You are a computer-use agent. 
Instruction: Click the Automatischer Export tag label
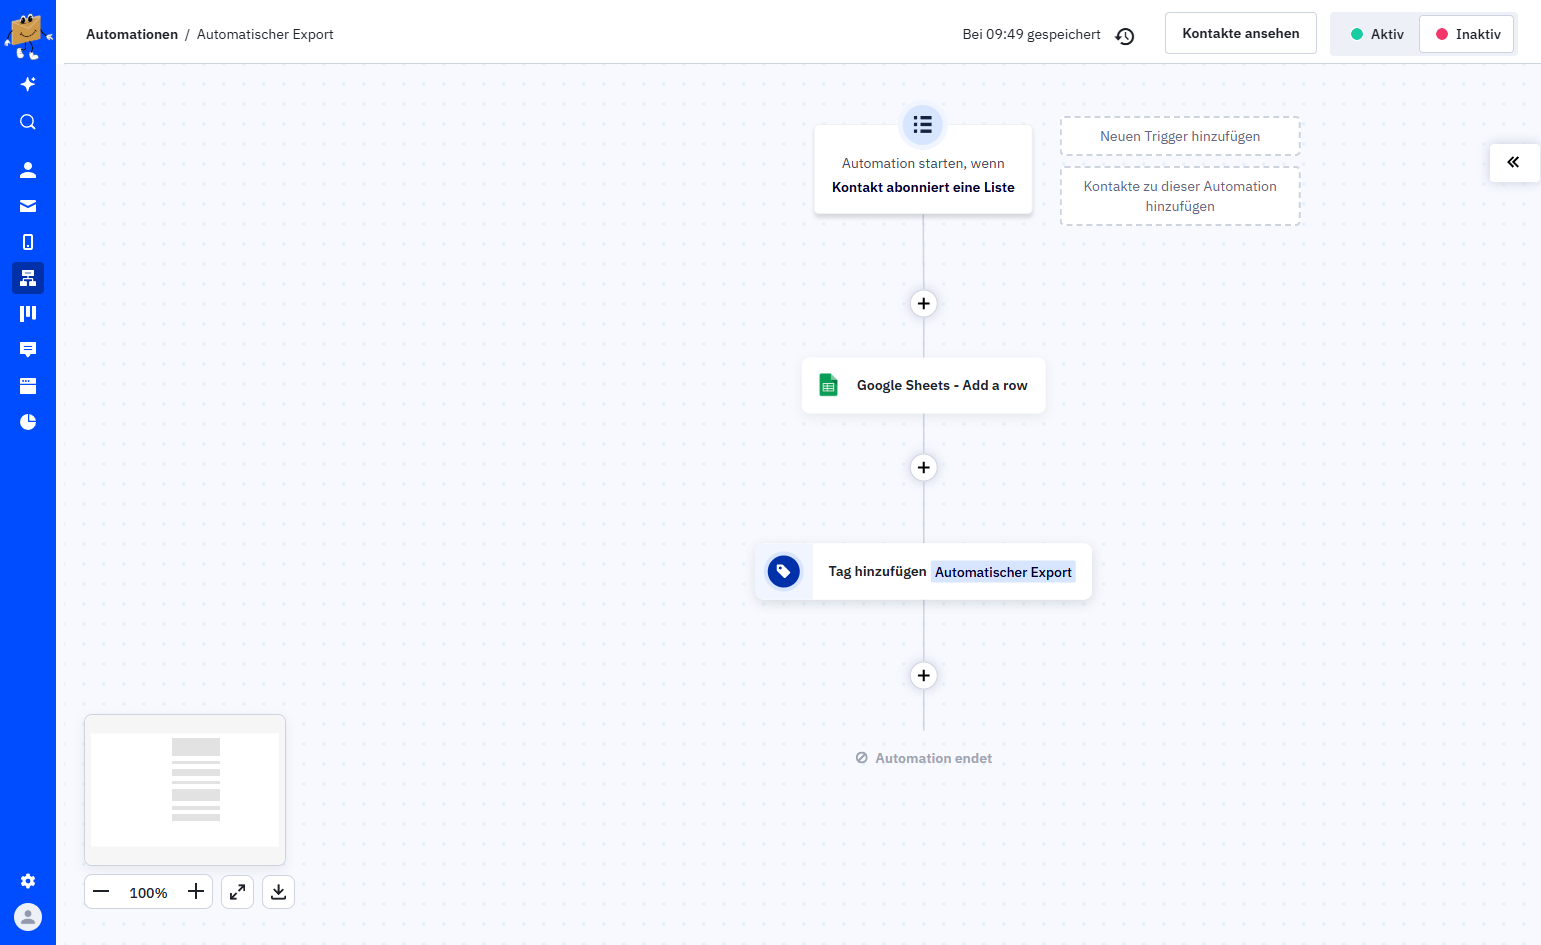point(1003,572)
